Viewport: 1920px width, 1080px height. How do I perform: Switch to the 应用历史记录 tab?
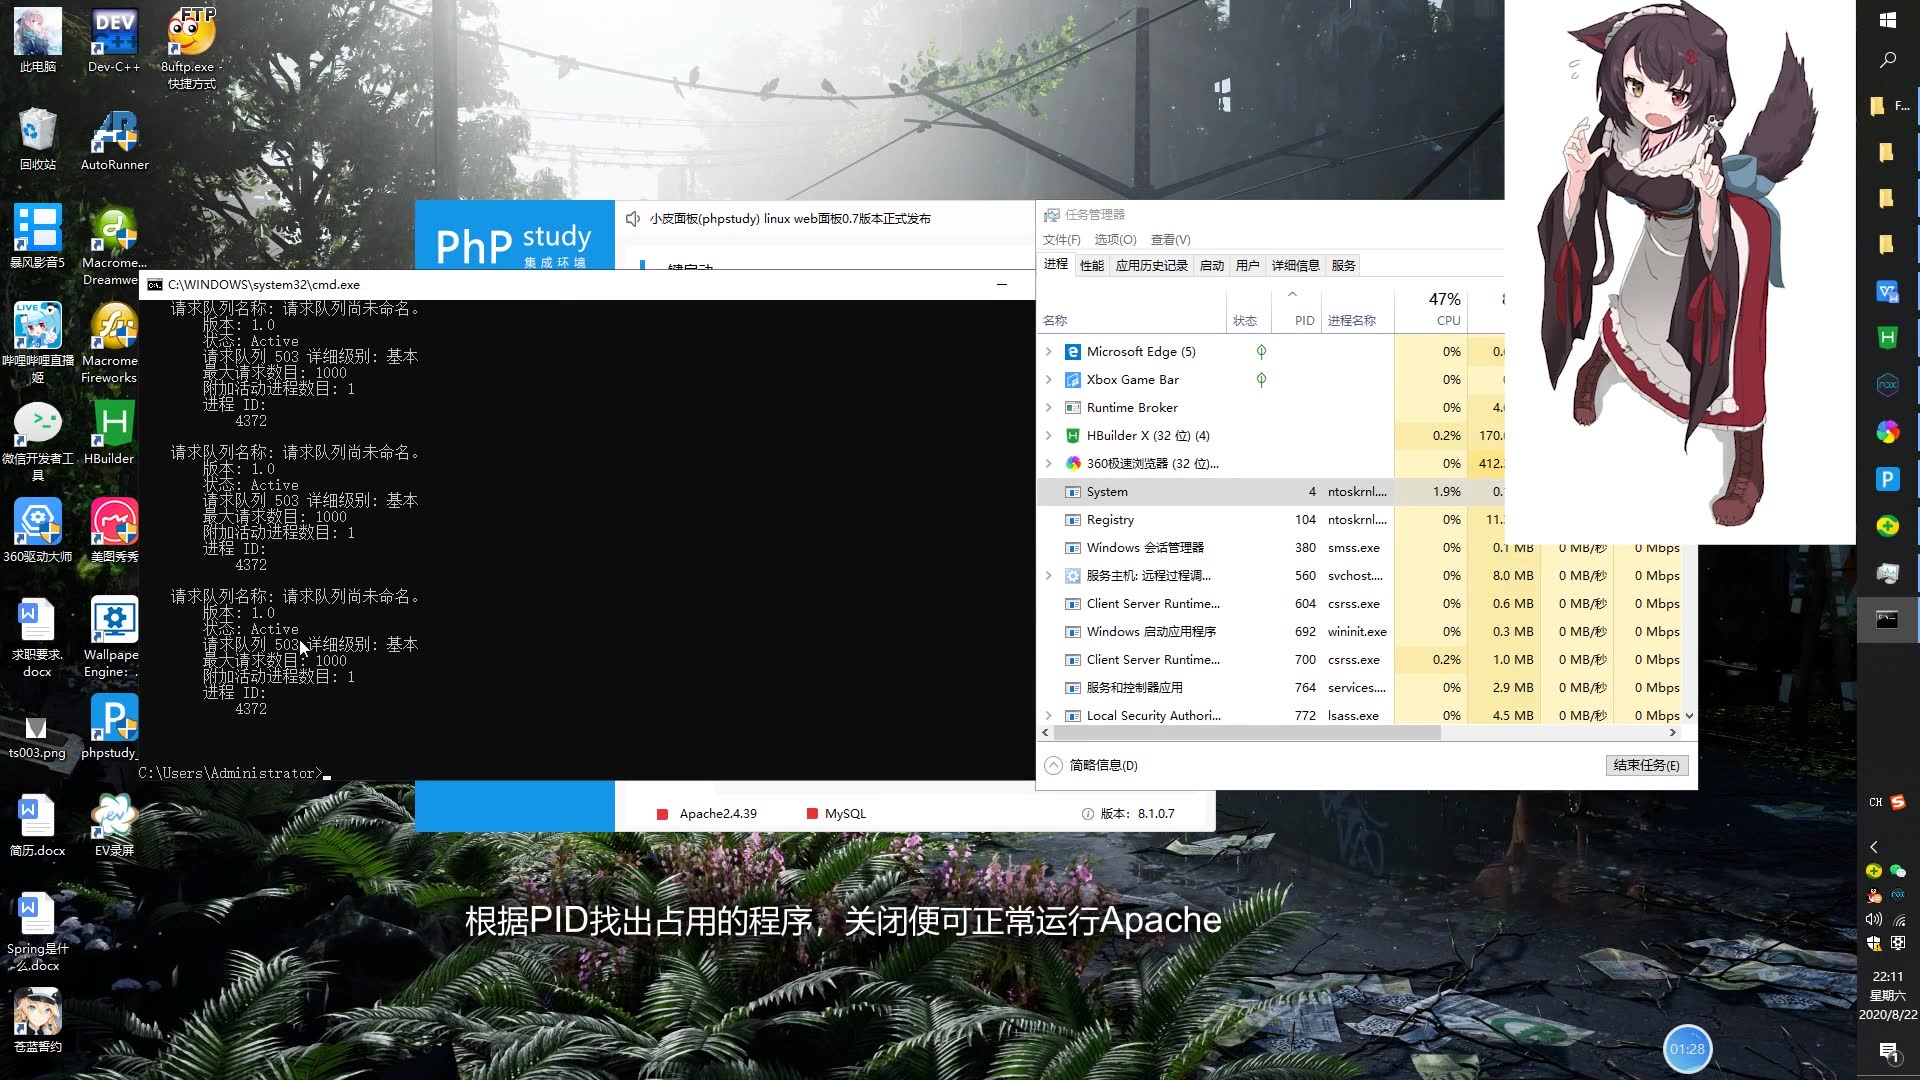tap(1152, 266)
